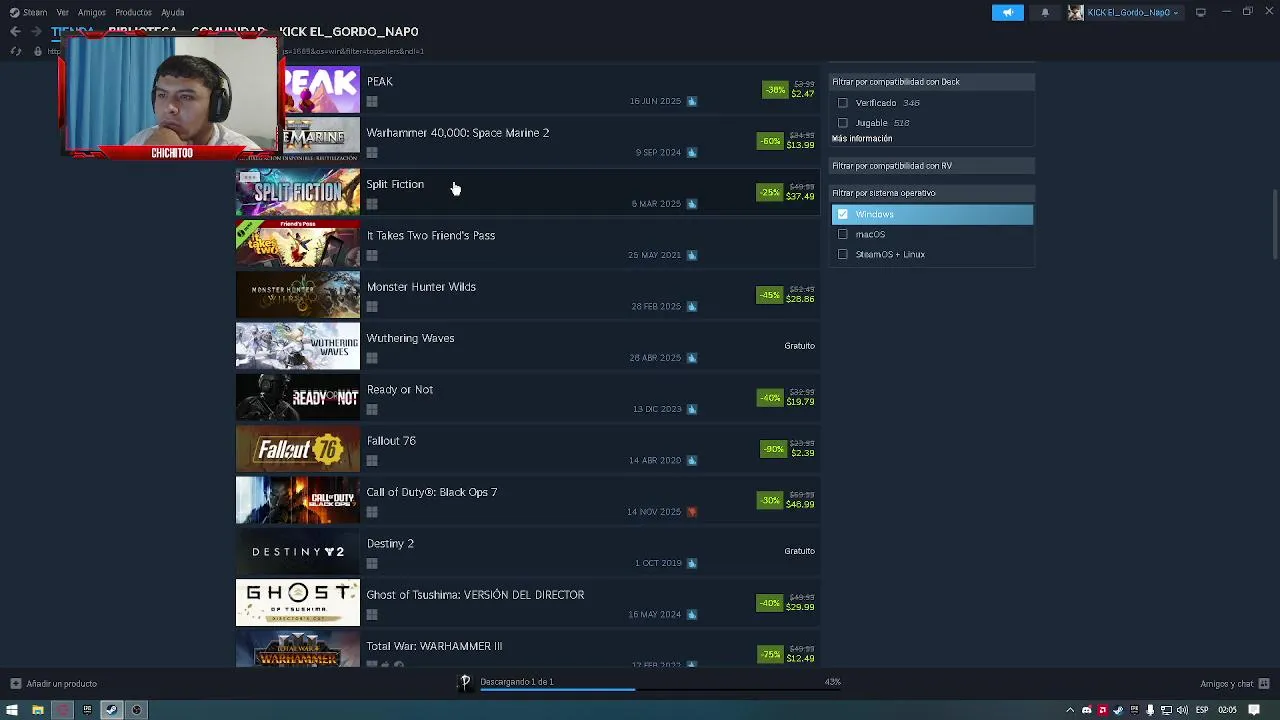Click the Descargando 1 de 1 status
1280x720 pixels.
pos(517,682)
